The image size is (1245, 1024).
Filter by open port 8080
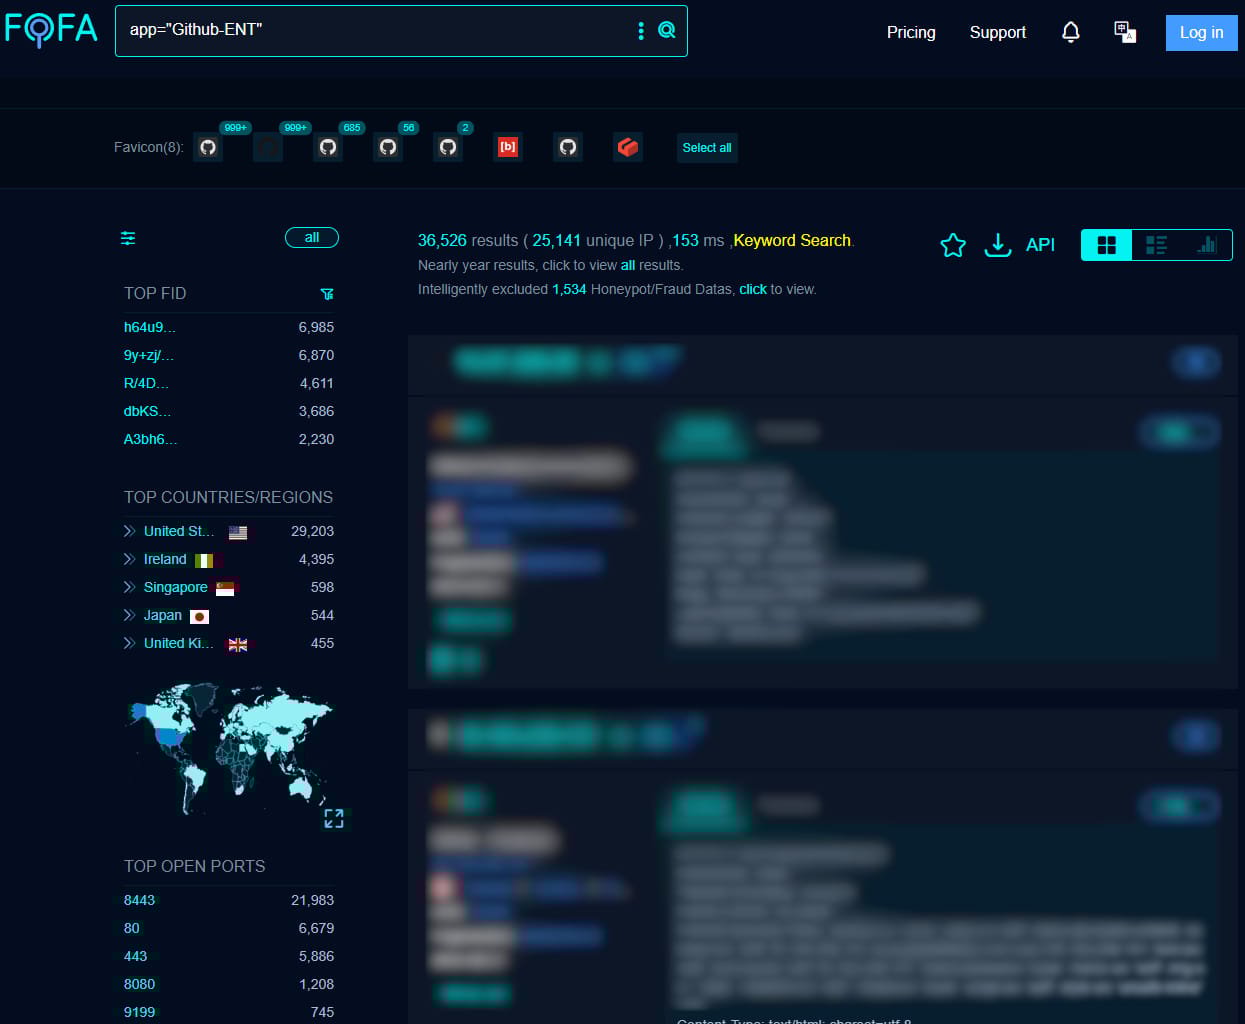coord(139,984)
